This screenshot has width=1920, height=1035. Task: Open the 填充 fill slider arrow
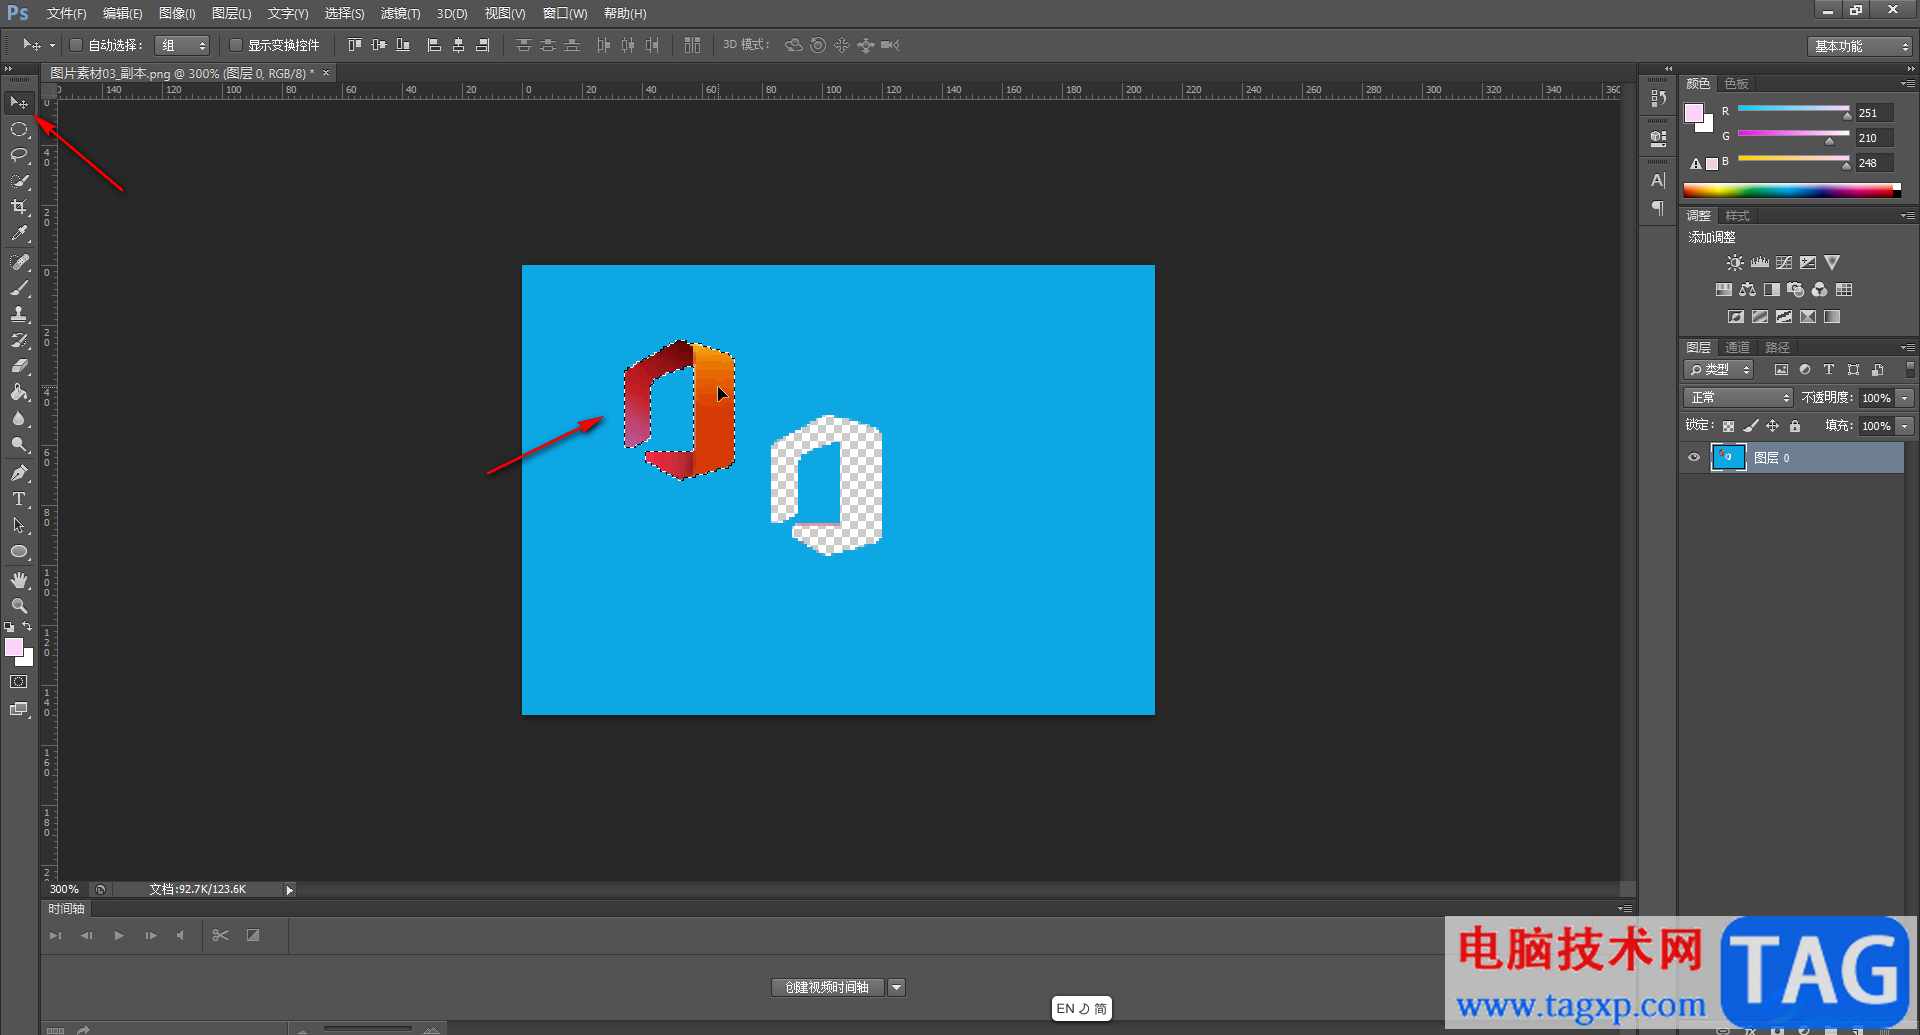pos(1905,426)
